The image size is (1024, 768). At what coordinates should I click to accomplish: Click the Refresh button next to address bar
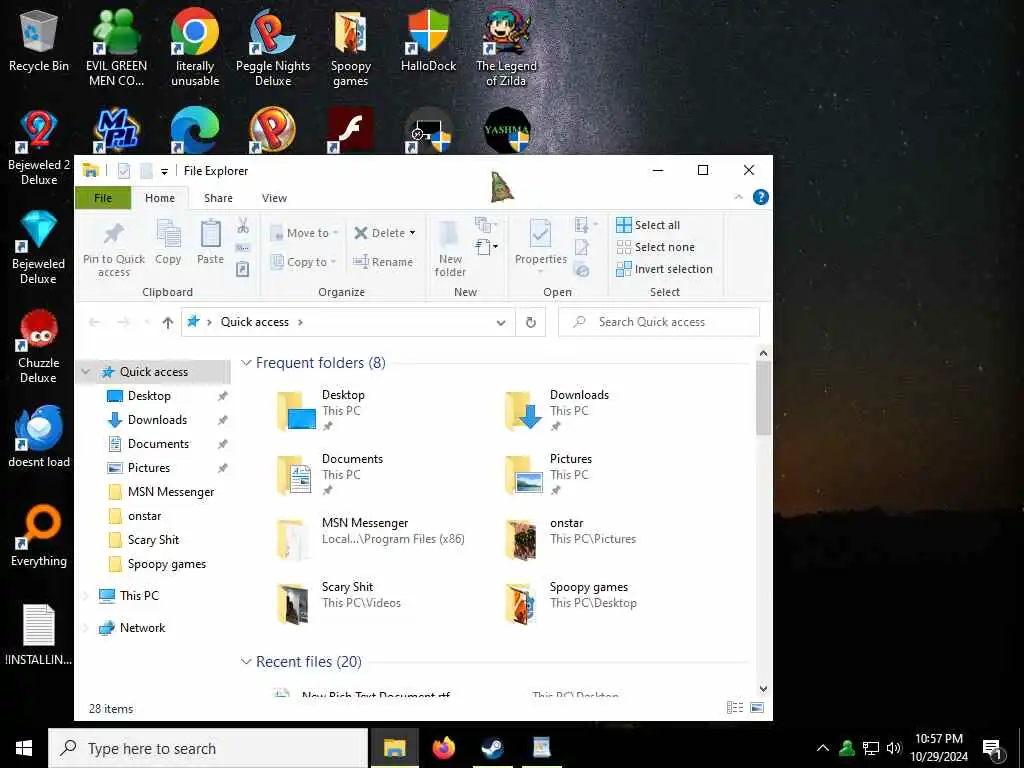(x=531, y=322)
